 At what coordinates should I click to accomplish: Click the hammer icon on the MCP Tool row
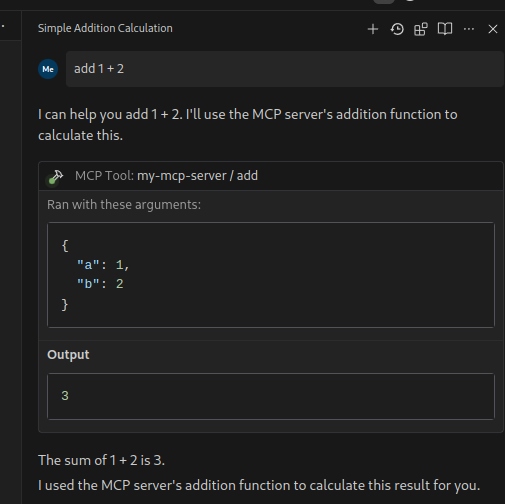pyautogui.click(x=56, y=176)
